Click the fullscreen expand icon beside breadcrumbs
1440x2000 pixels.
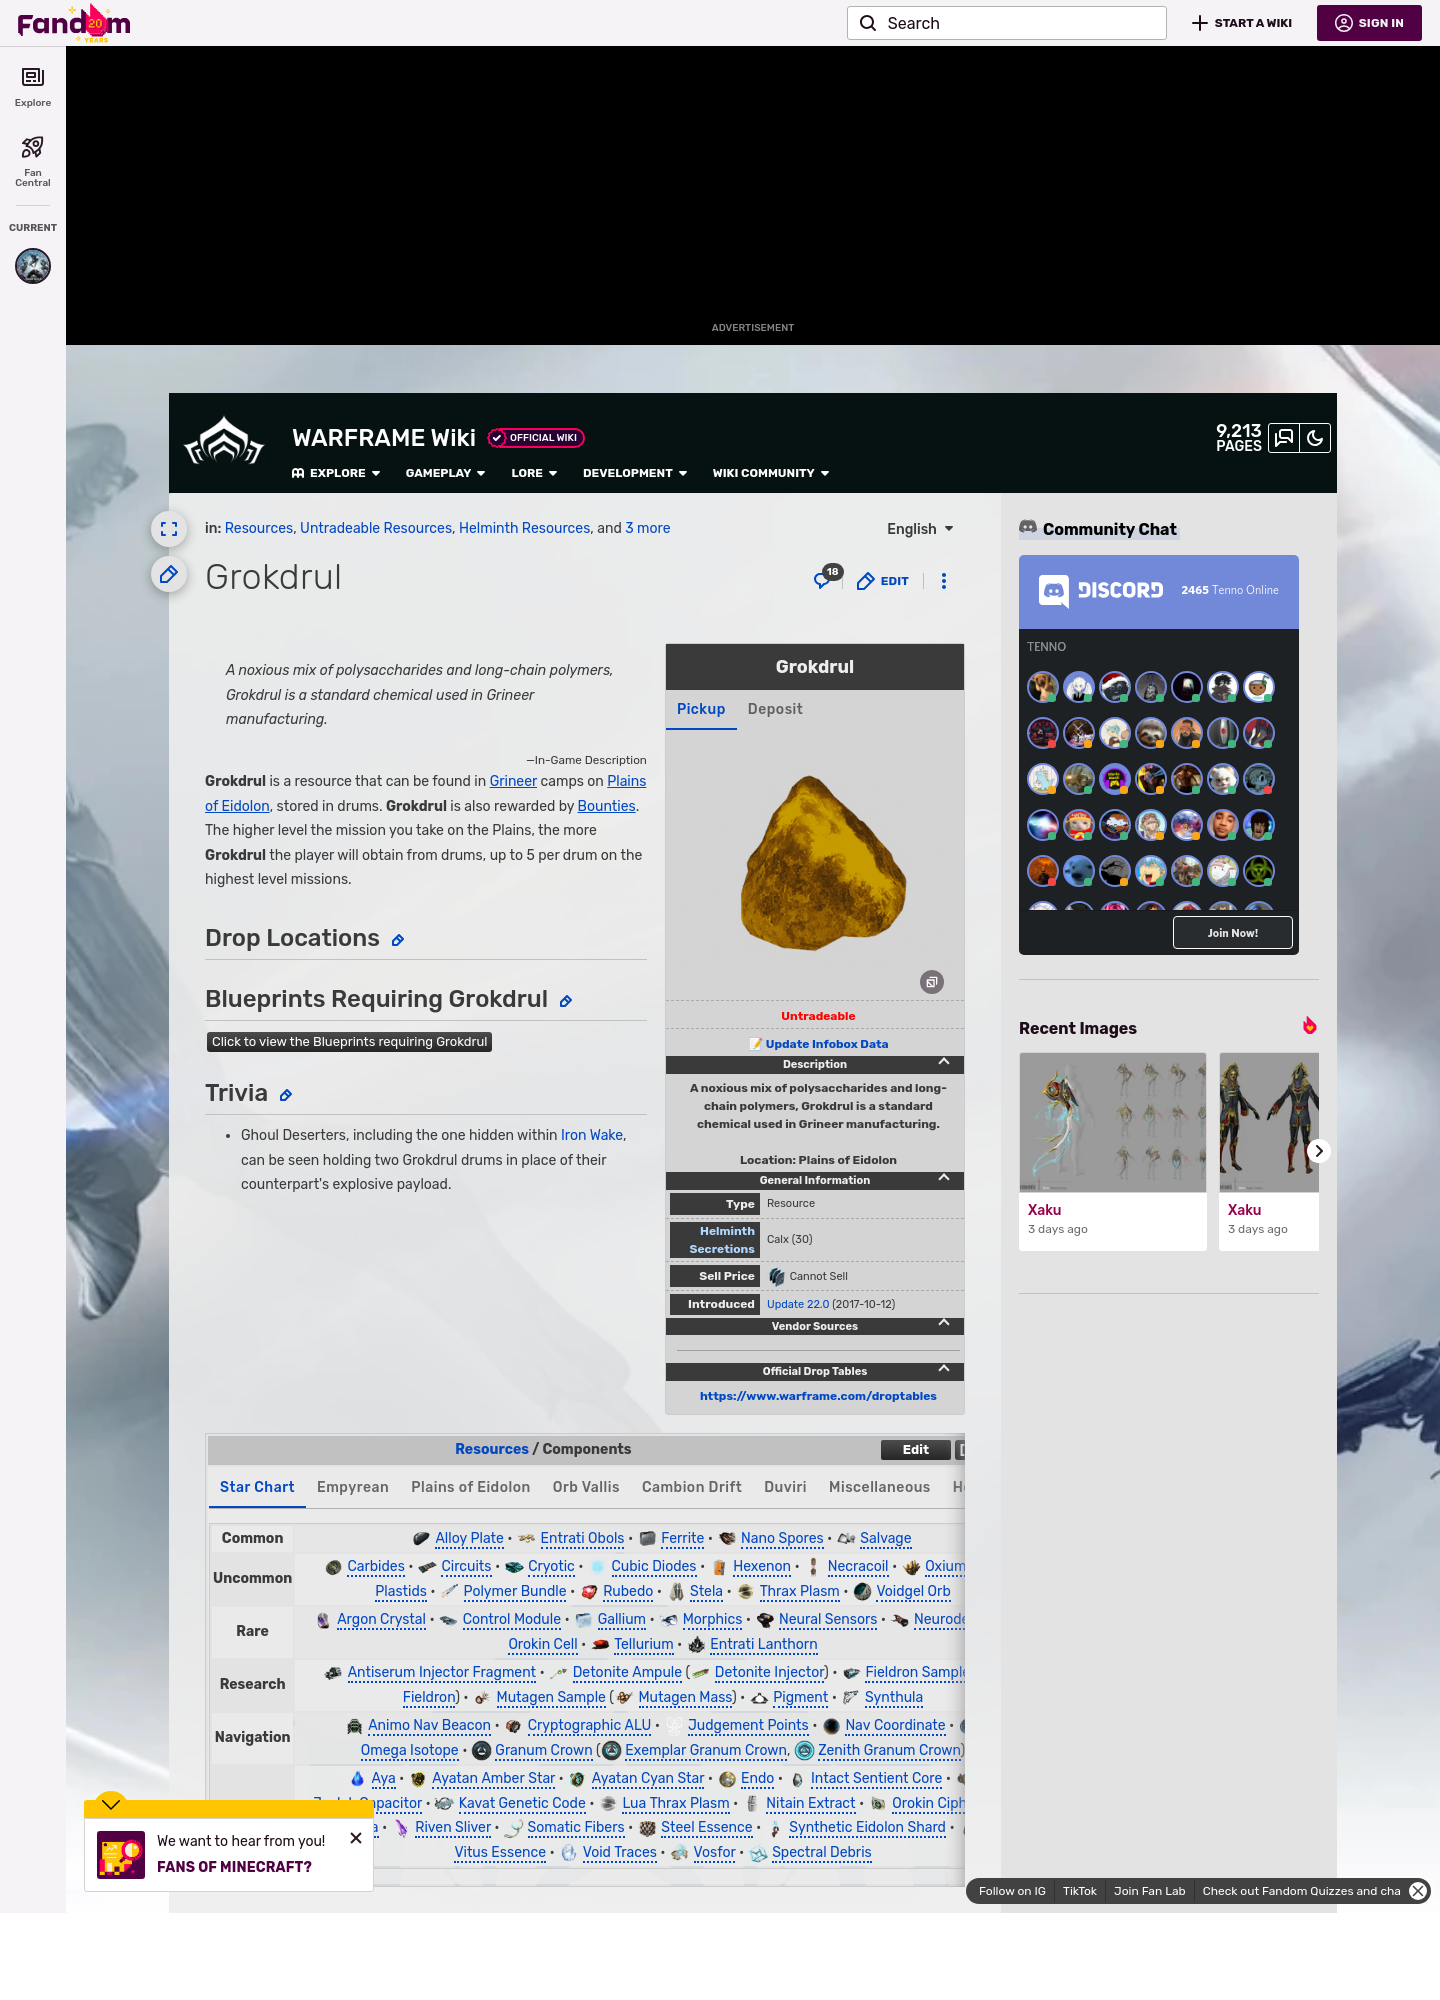pyautogui.click(x=169, y=529)
